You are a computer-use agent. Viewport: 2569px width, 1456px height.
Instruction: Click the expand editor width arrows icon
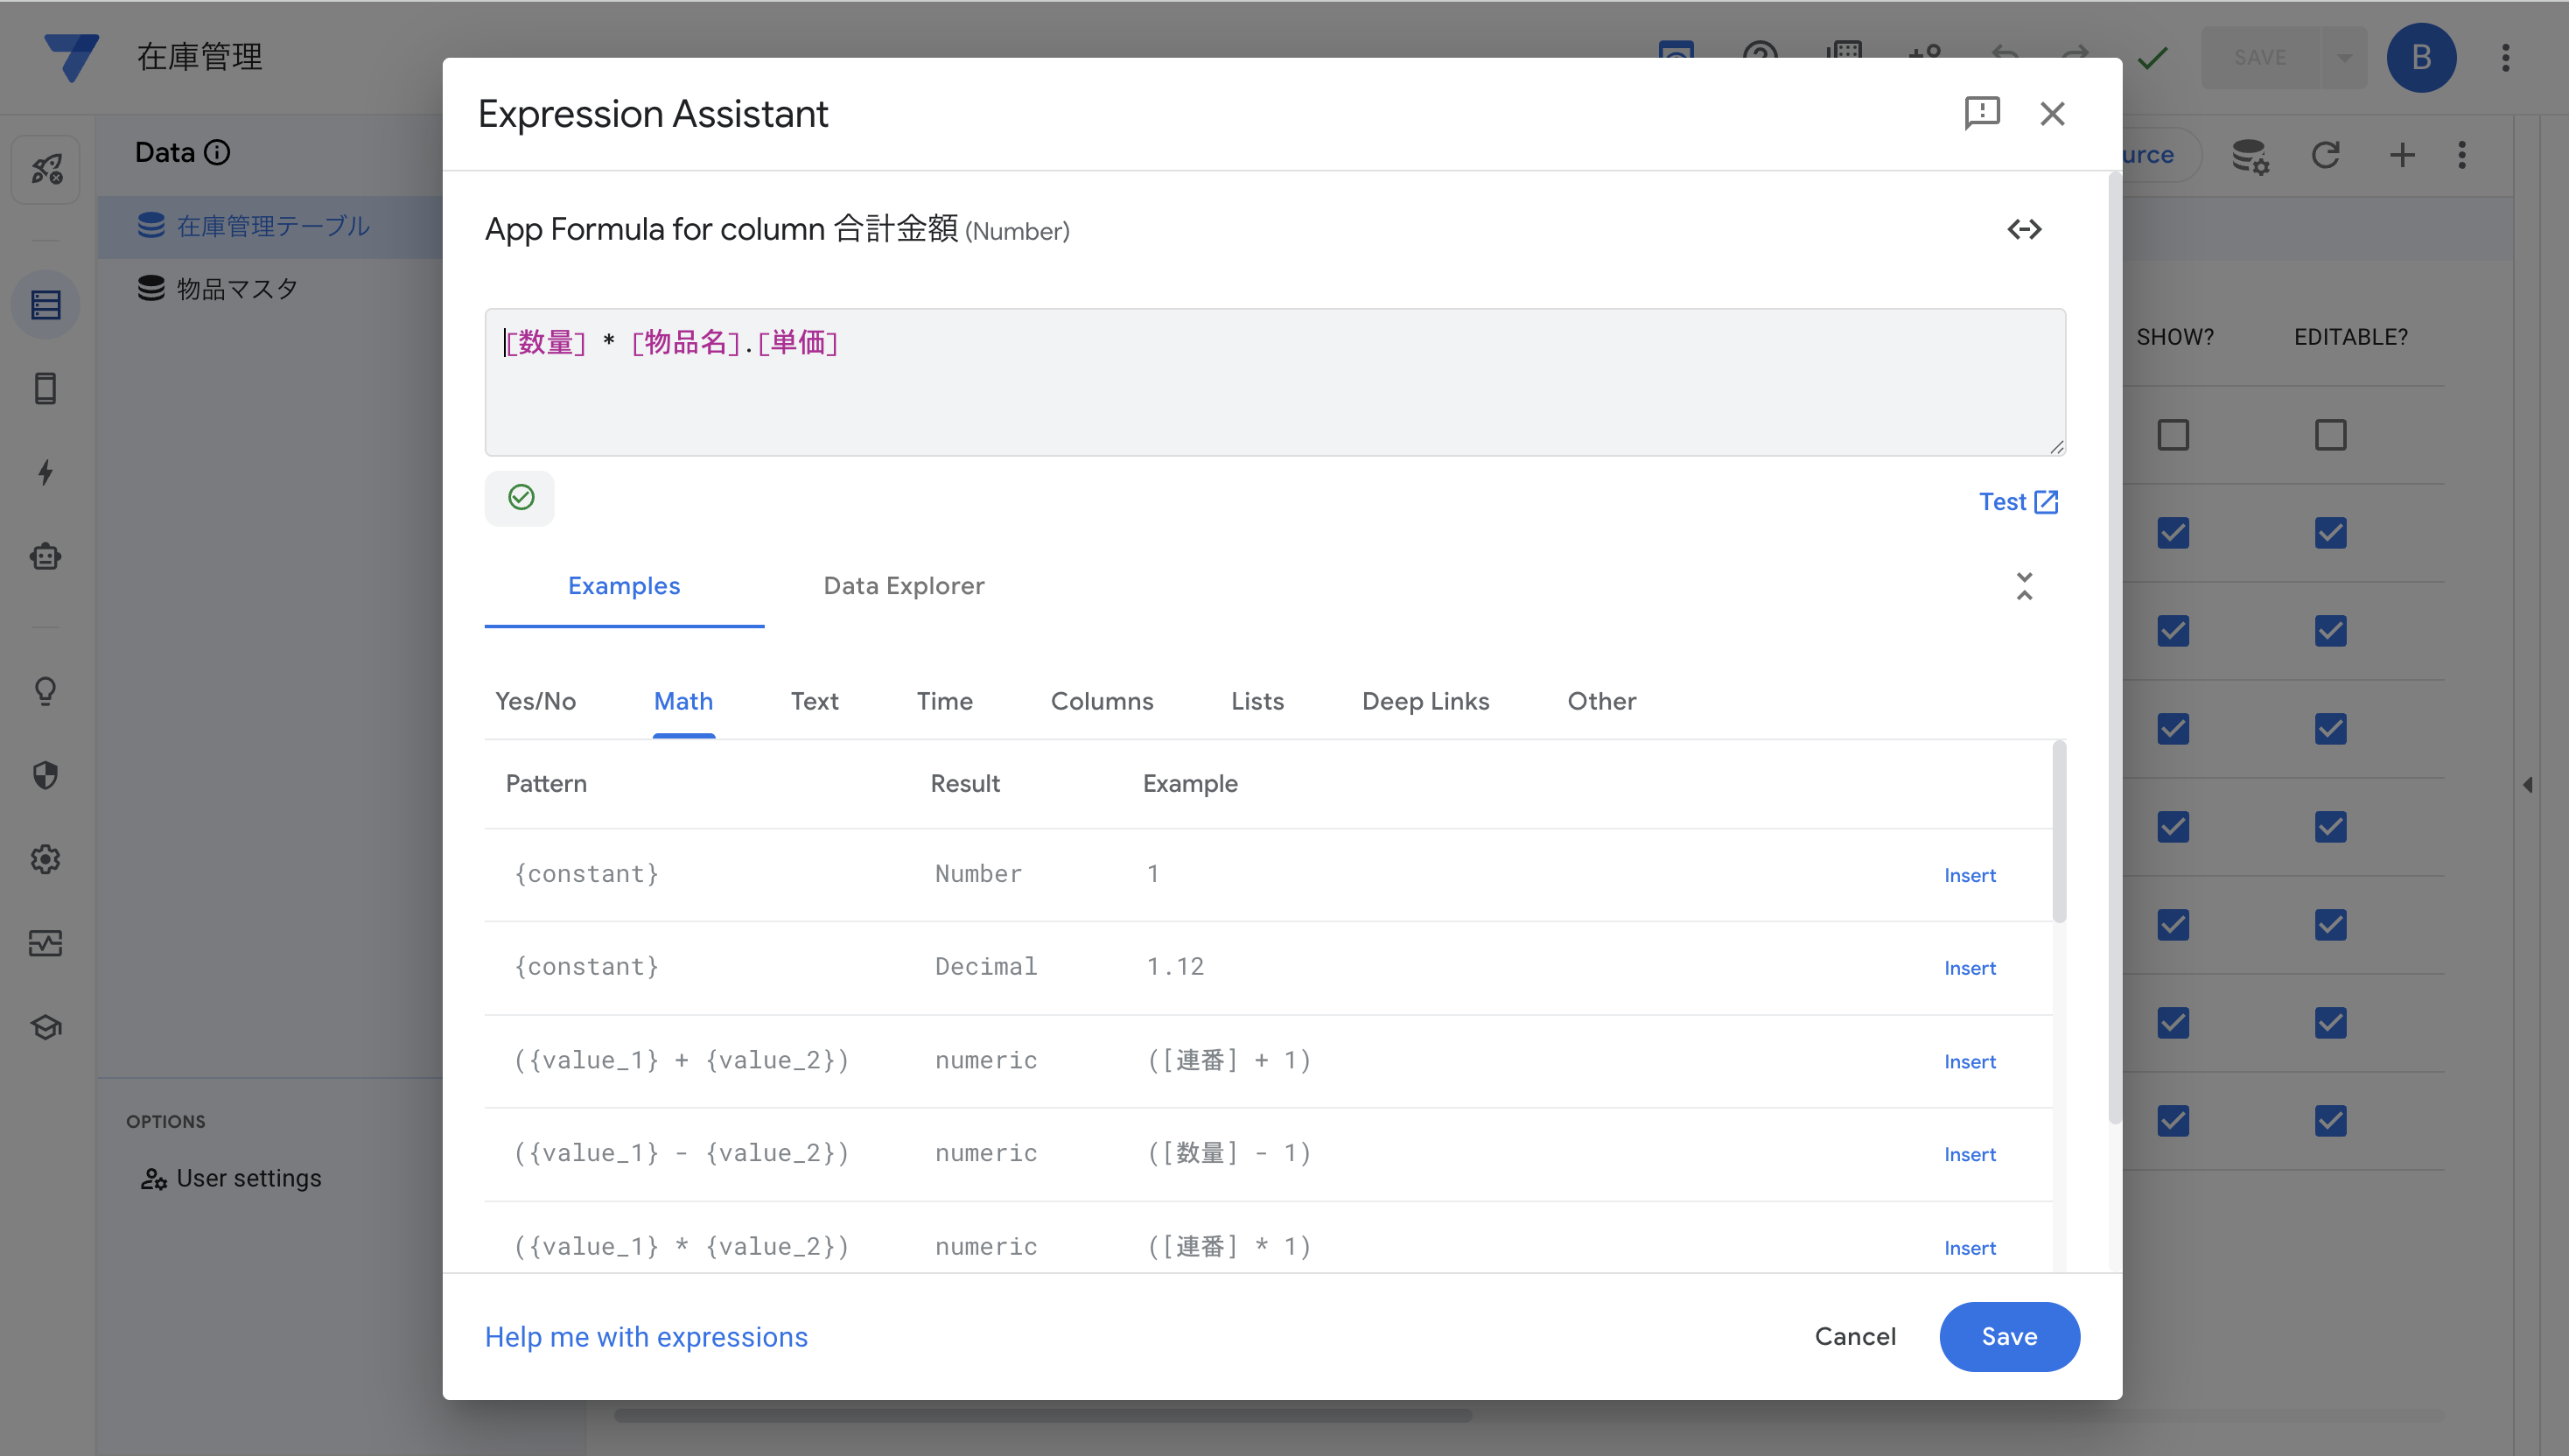click(2024, 230)
